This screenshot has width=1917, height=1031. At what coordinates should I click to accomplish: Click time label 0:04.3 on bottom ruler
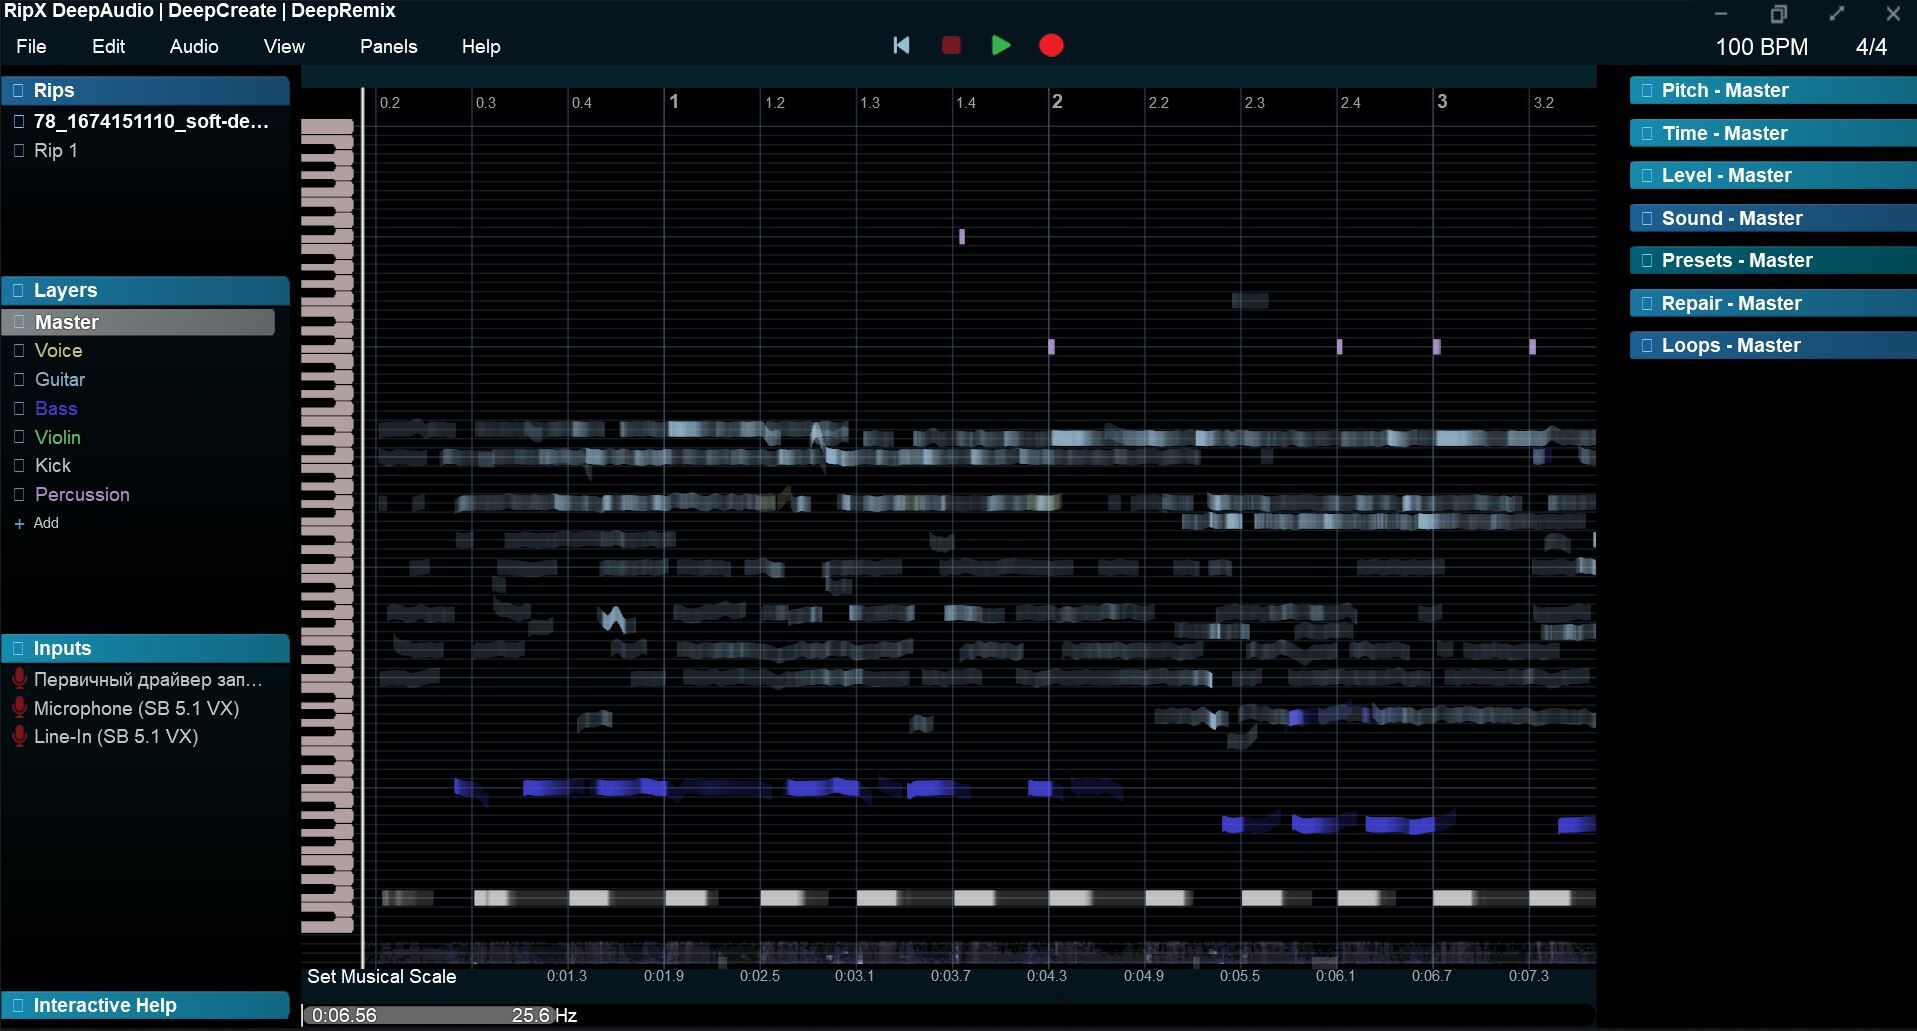(x=1046, y=975)
